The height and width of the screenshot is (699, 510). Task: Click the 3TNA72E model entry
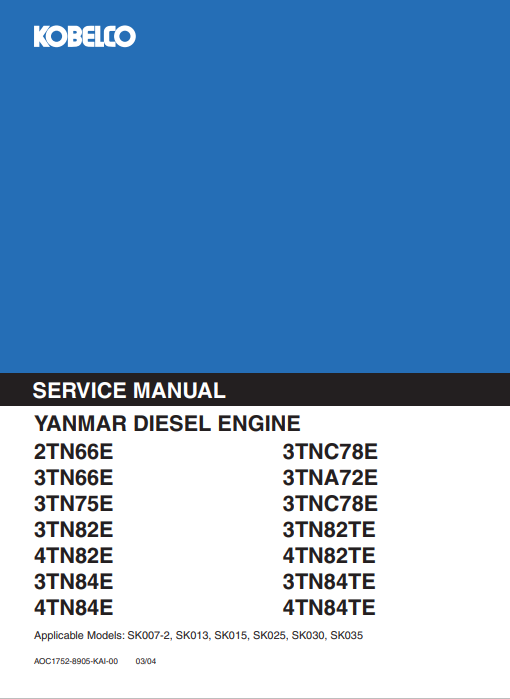[x=330, y=478]
